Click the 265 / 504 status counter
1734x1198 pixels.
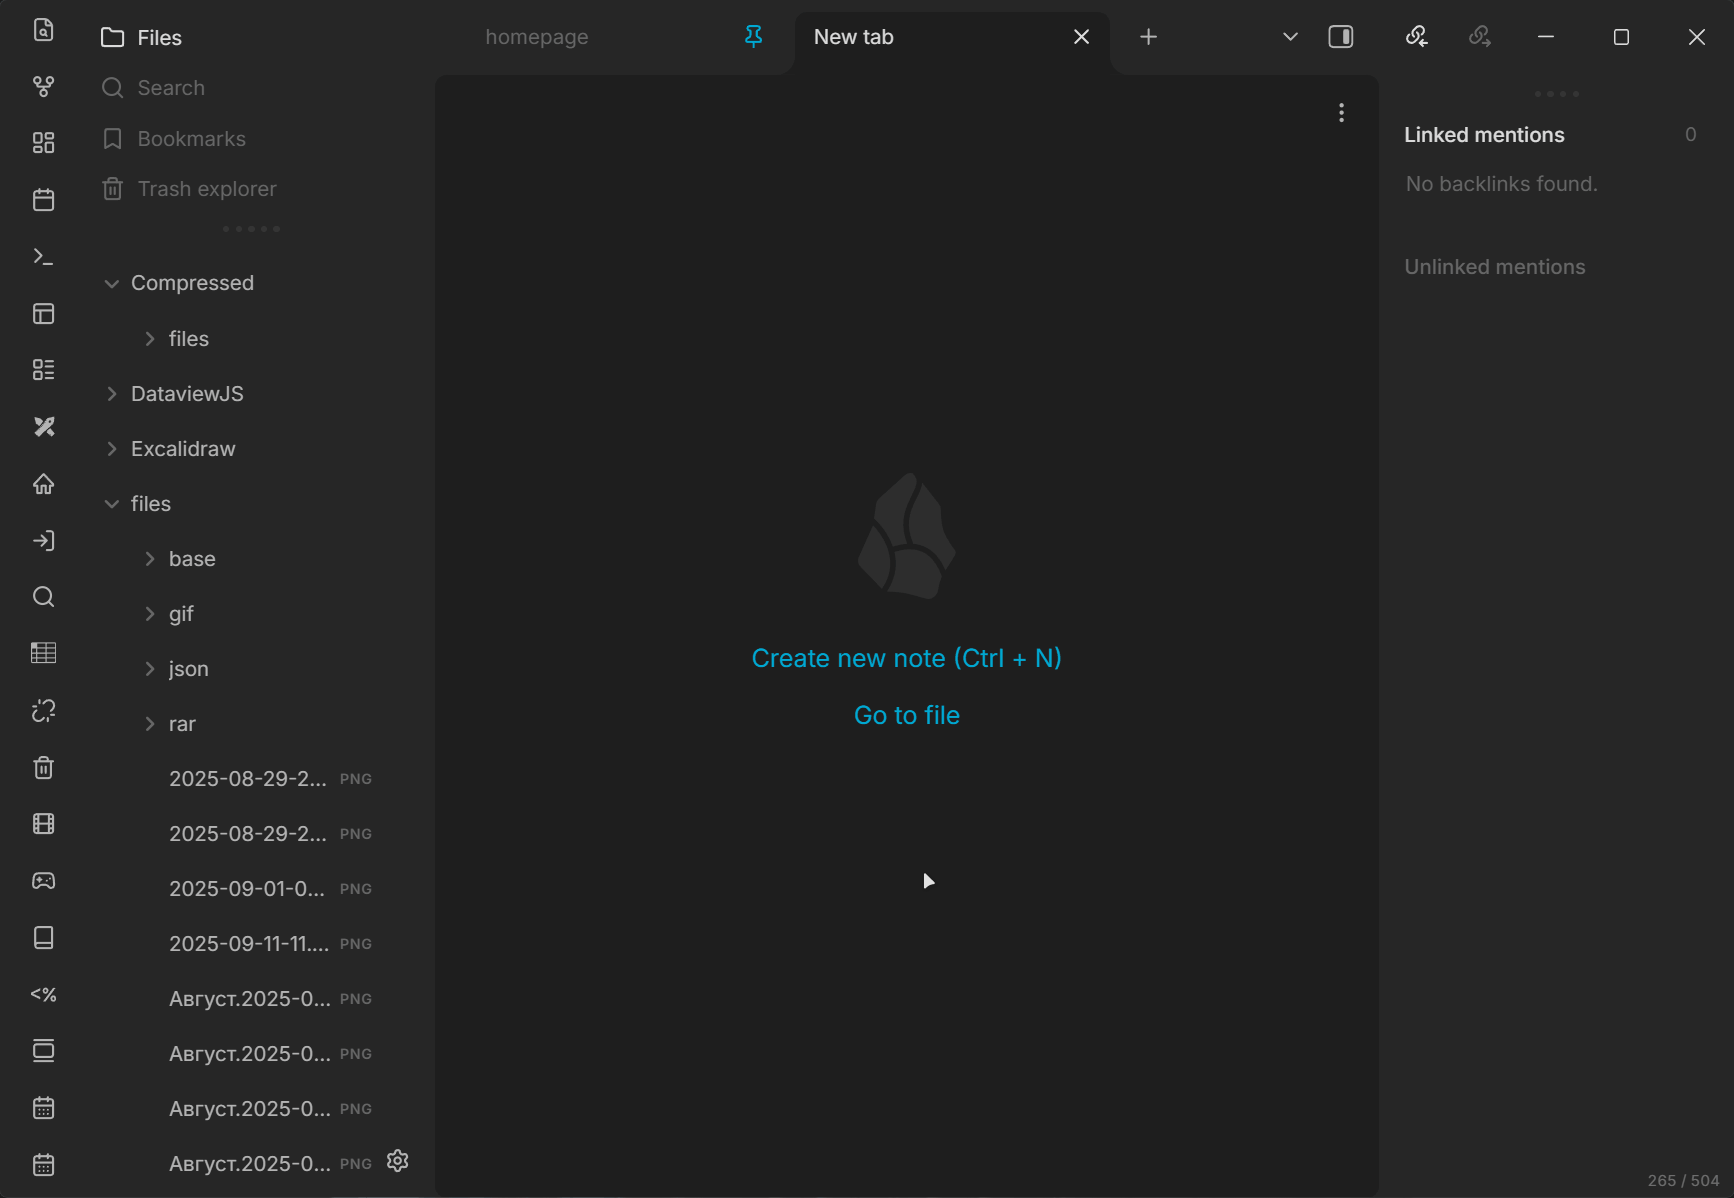(1683, 1180)
